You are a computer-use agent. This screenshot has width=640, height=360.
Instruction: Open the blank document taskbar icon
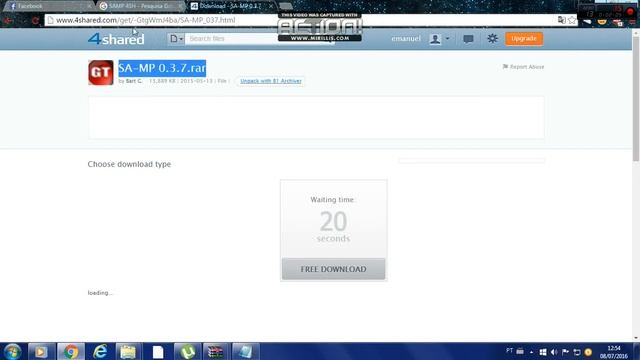pos(158,351)
